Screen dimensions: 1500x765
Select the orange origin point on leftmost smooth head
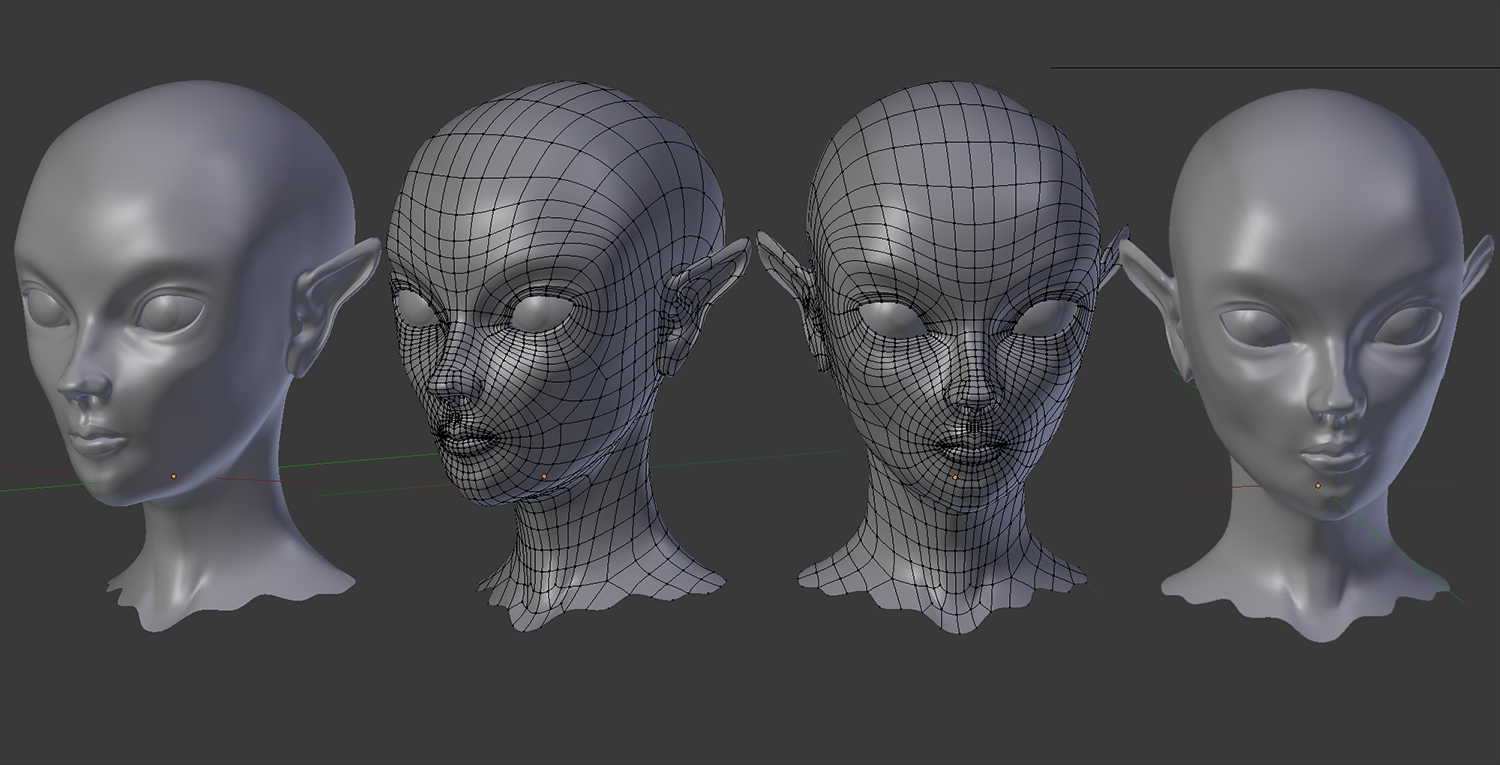click(173, 476)
